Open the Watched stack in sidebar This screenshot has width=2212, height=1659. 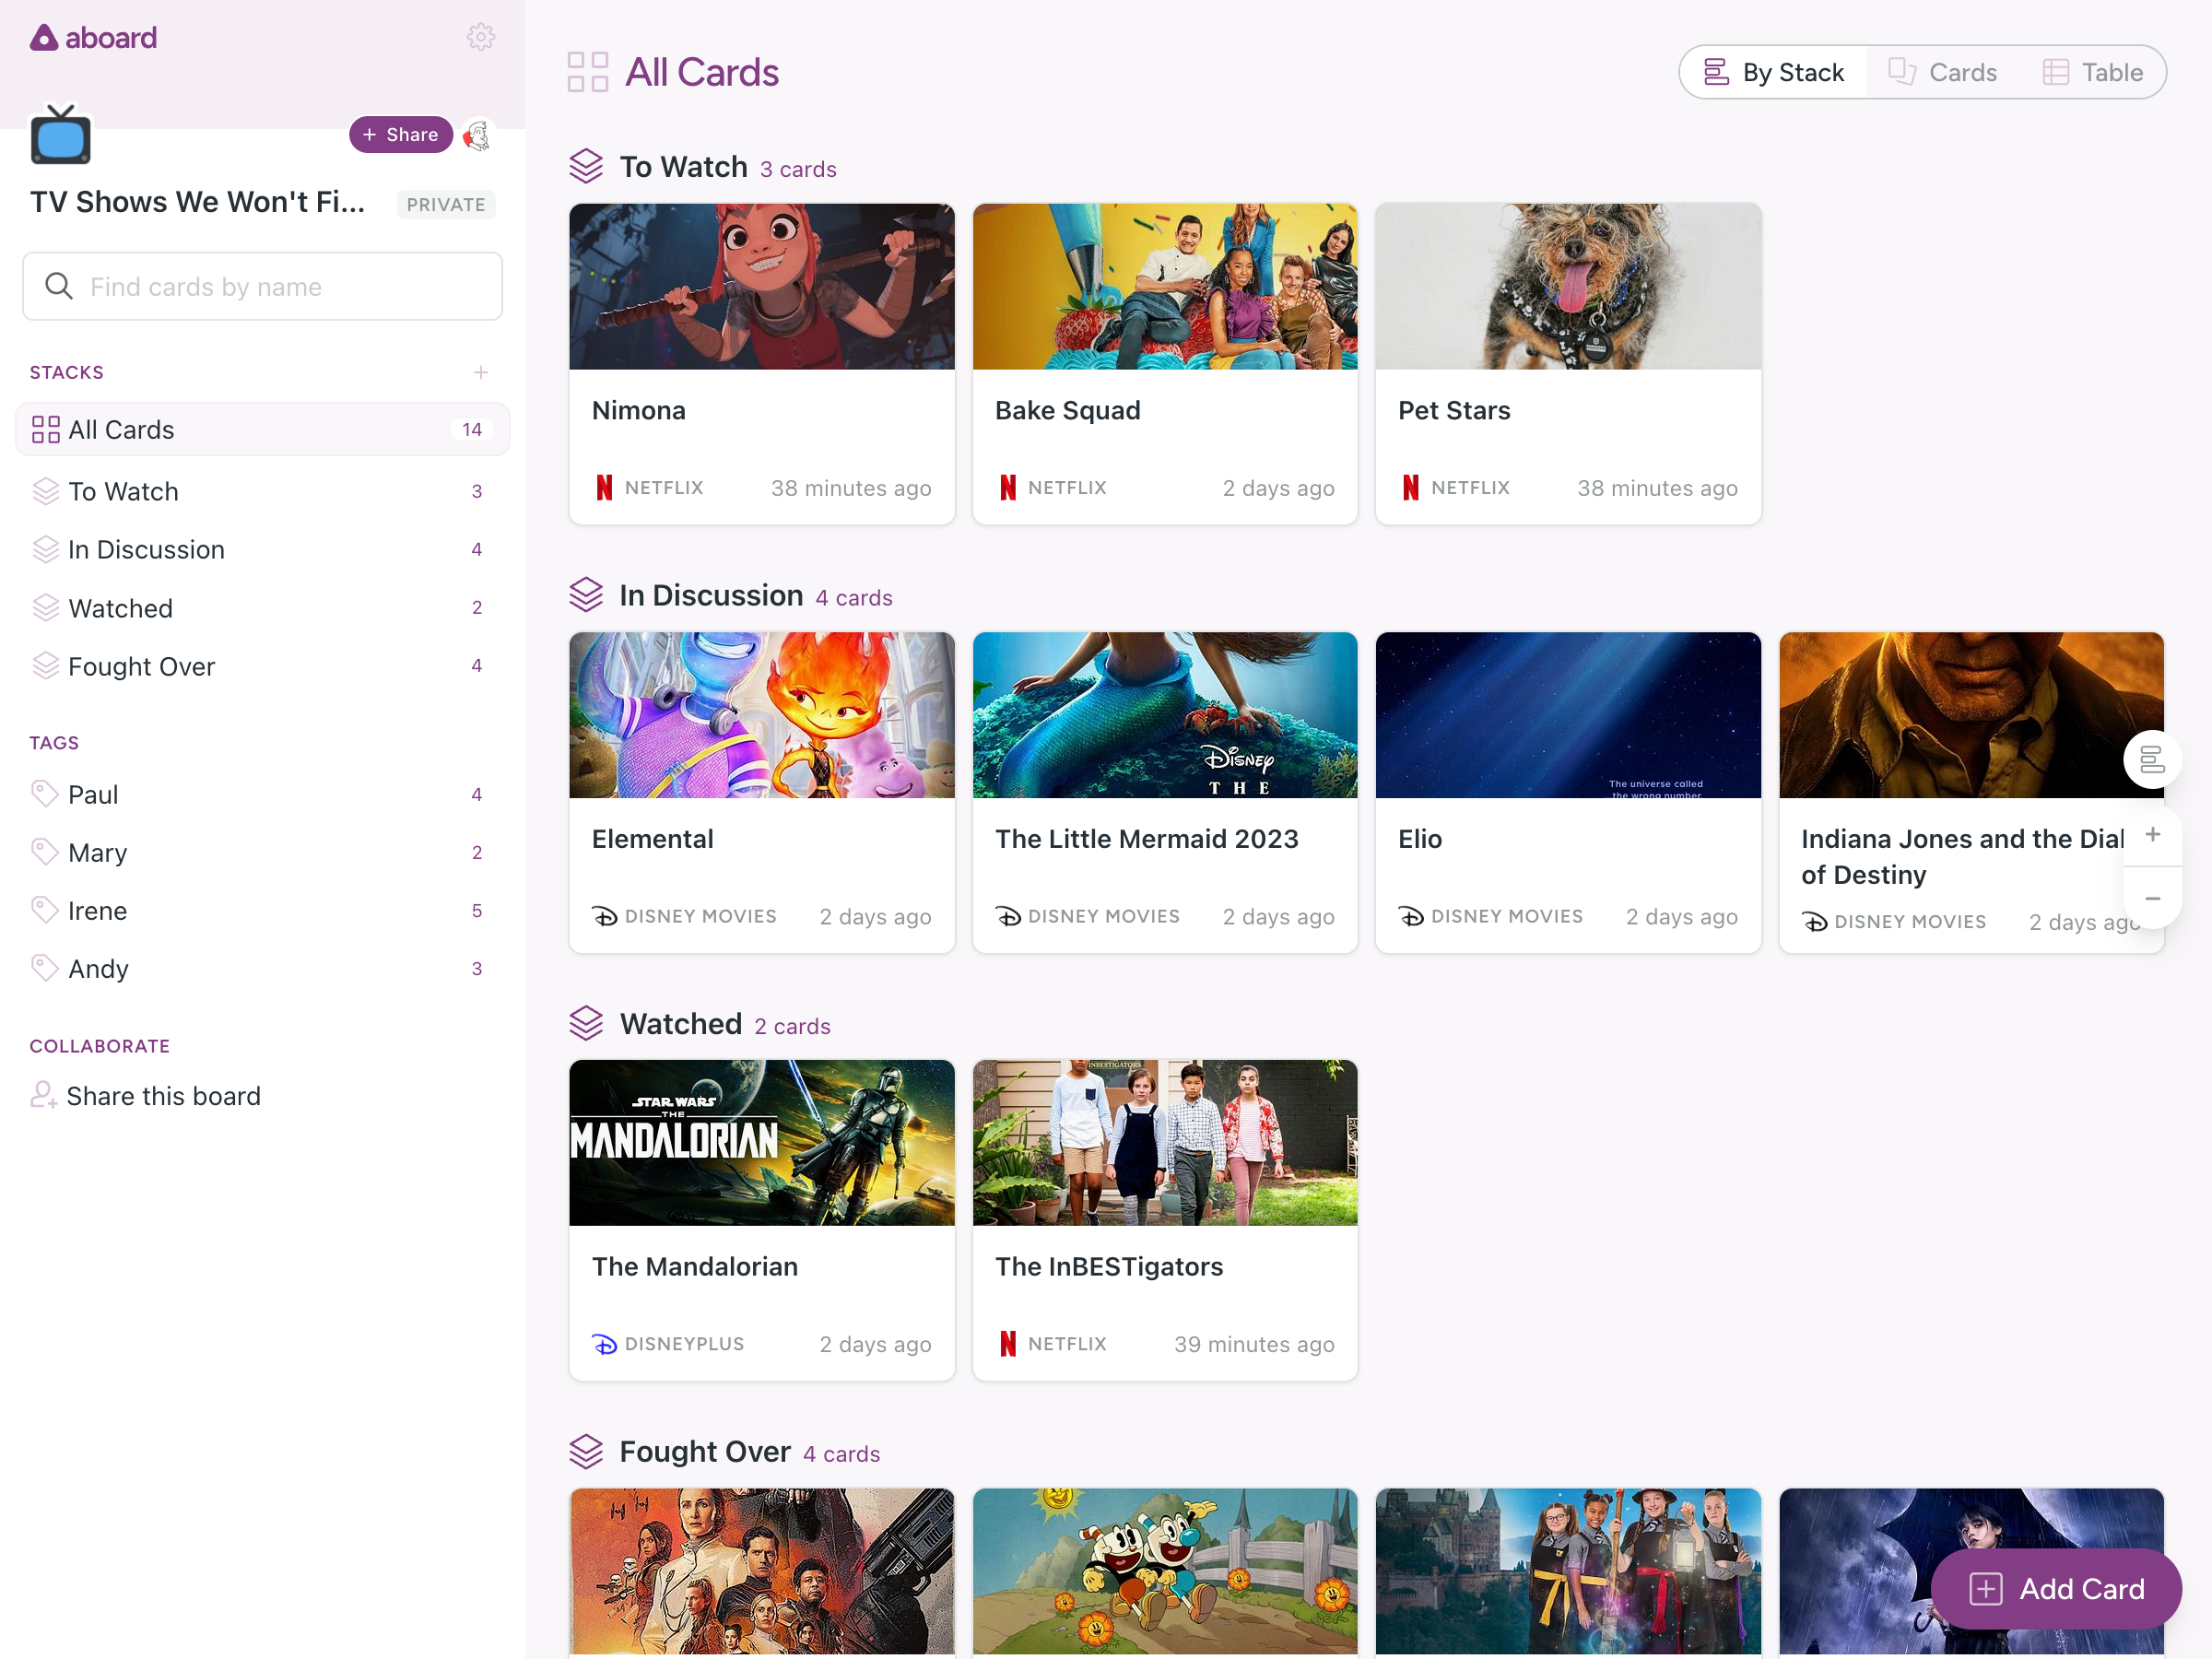coord(262,608)
